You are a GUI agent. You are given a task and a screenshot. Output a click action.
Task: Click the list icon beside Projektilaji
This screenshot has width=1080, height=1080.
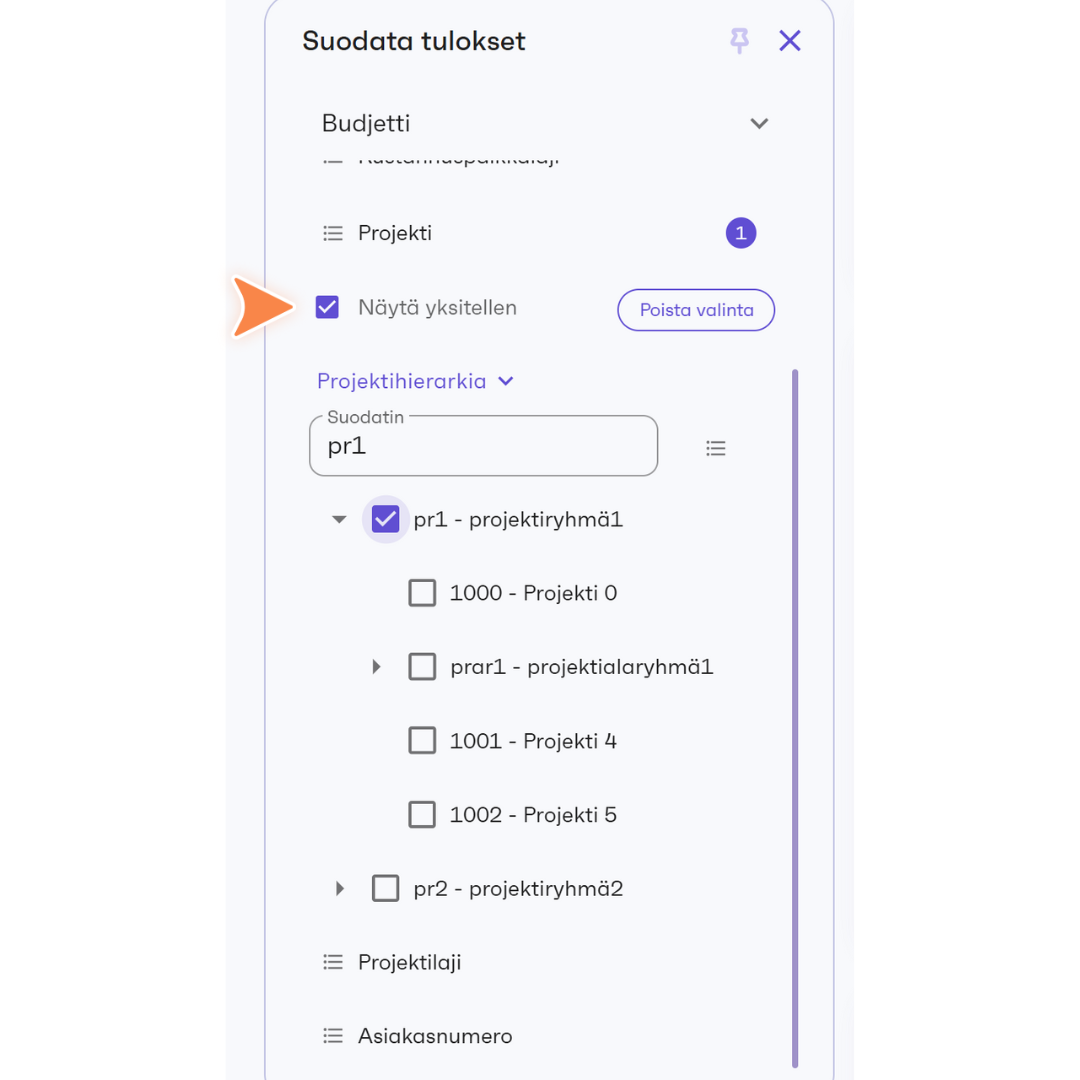click(333, 962)
